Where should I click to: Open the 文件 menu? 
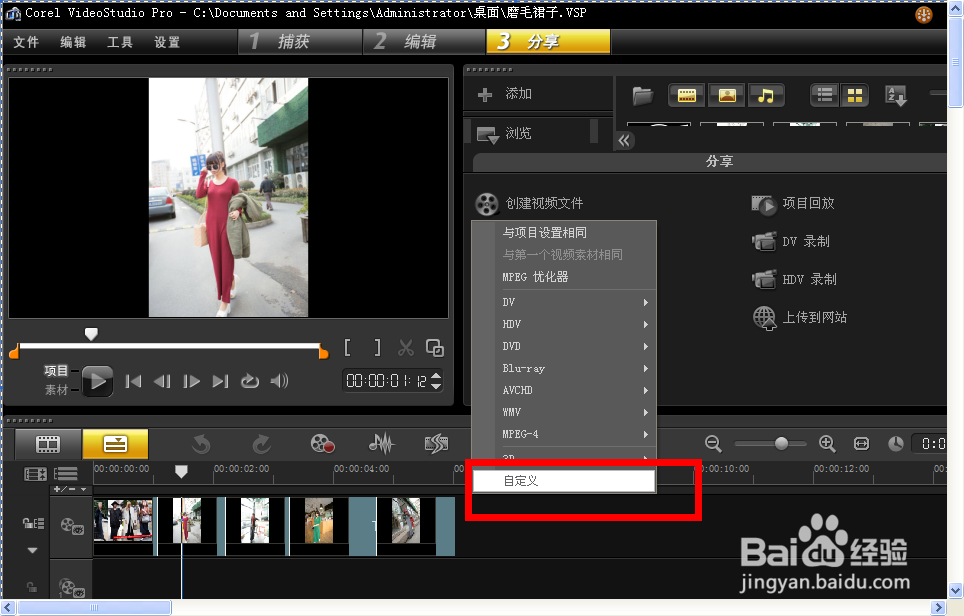click(x=26, y=42)
